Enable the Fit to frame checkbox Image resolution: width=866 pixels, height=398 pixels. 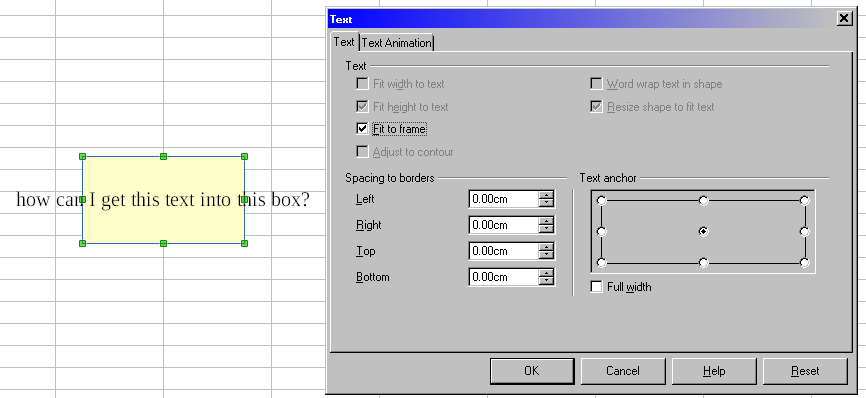(x=362, y=129)
